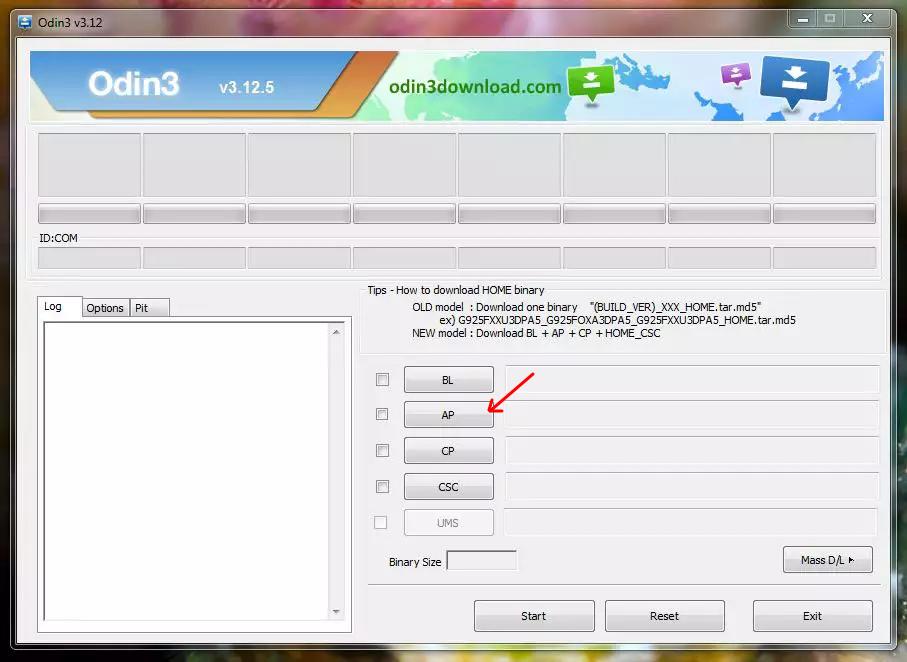Open the AP file browser button

[449, 414]
